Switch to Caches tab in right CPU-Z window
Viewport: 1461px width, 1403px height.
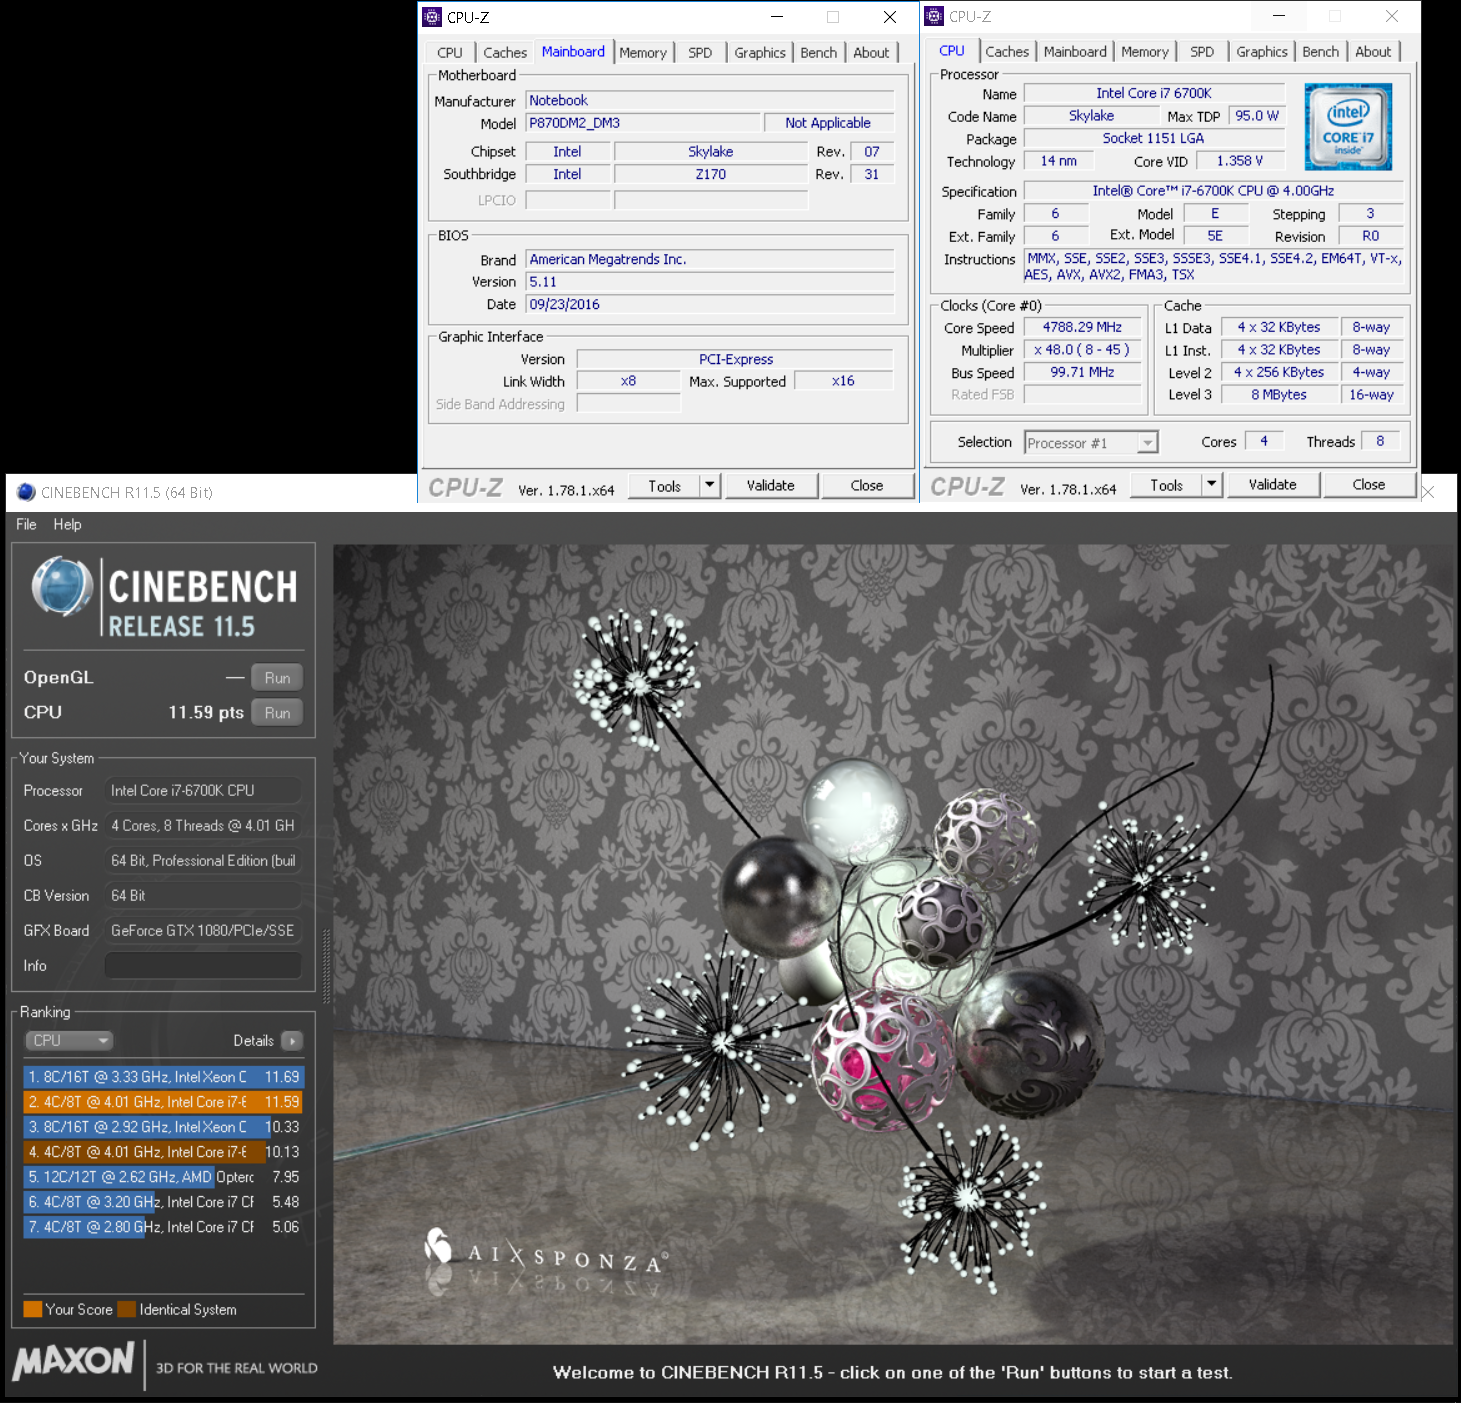(x=1007, y=51)
